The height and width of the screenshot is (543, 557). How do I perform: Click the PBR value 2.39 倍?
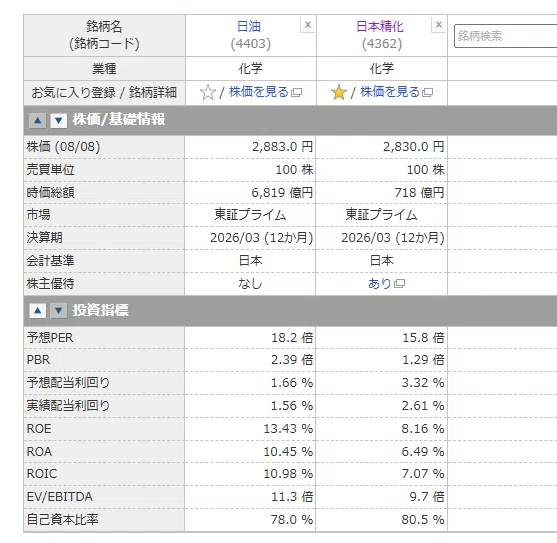point(292,360)
